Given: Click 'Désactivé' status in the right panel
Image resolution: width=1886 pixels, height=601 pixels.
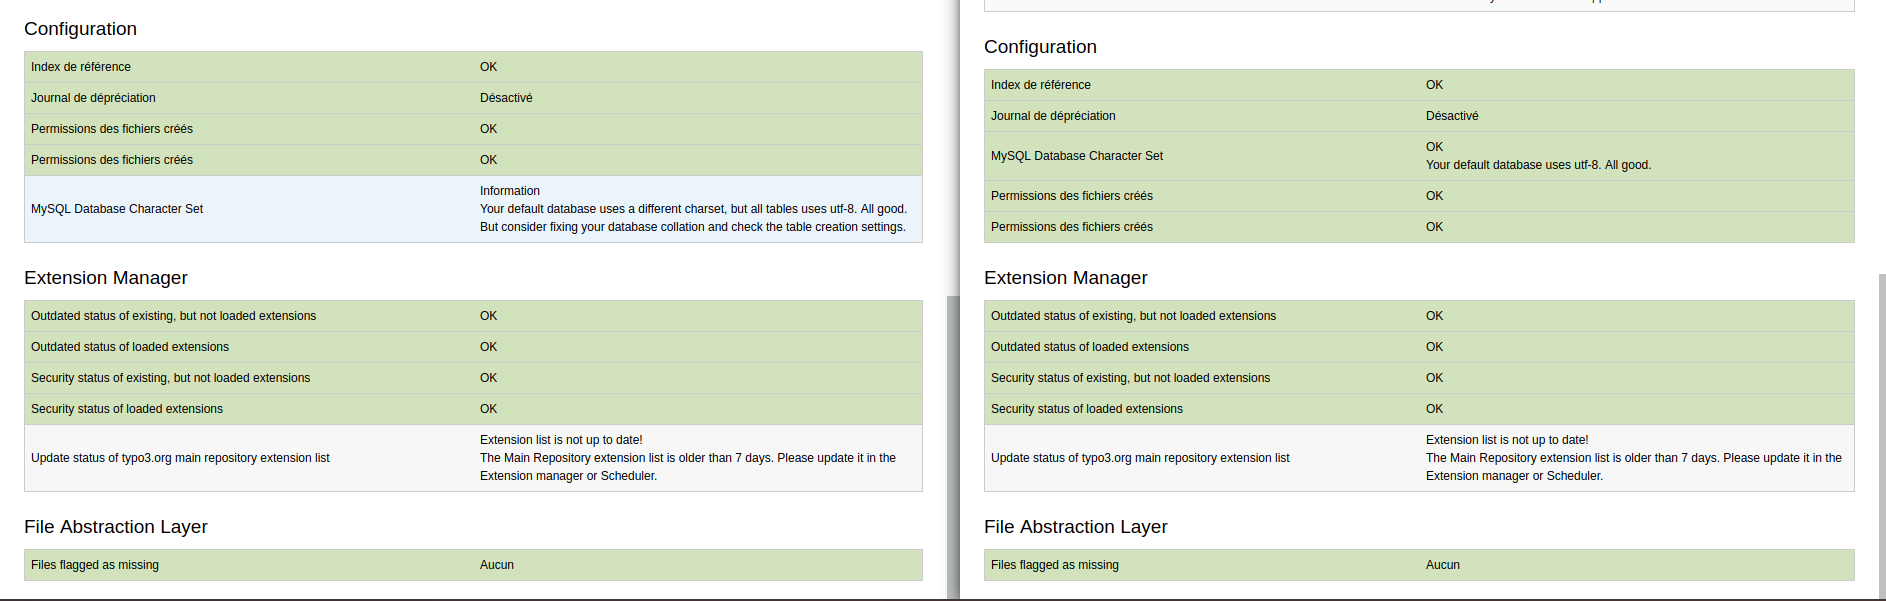Looking at the screenshot, I should point(1452,116).
